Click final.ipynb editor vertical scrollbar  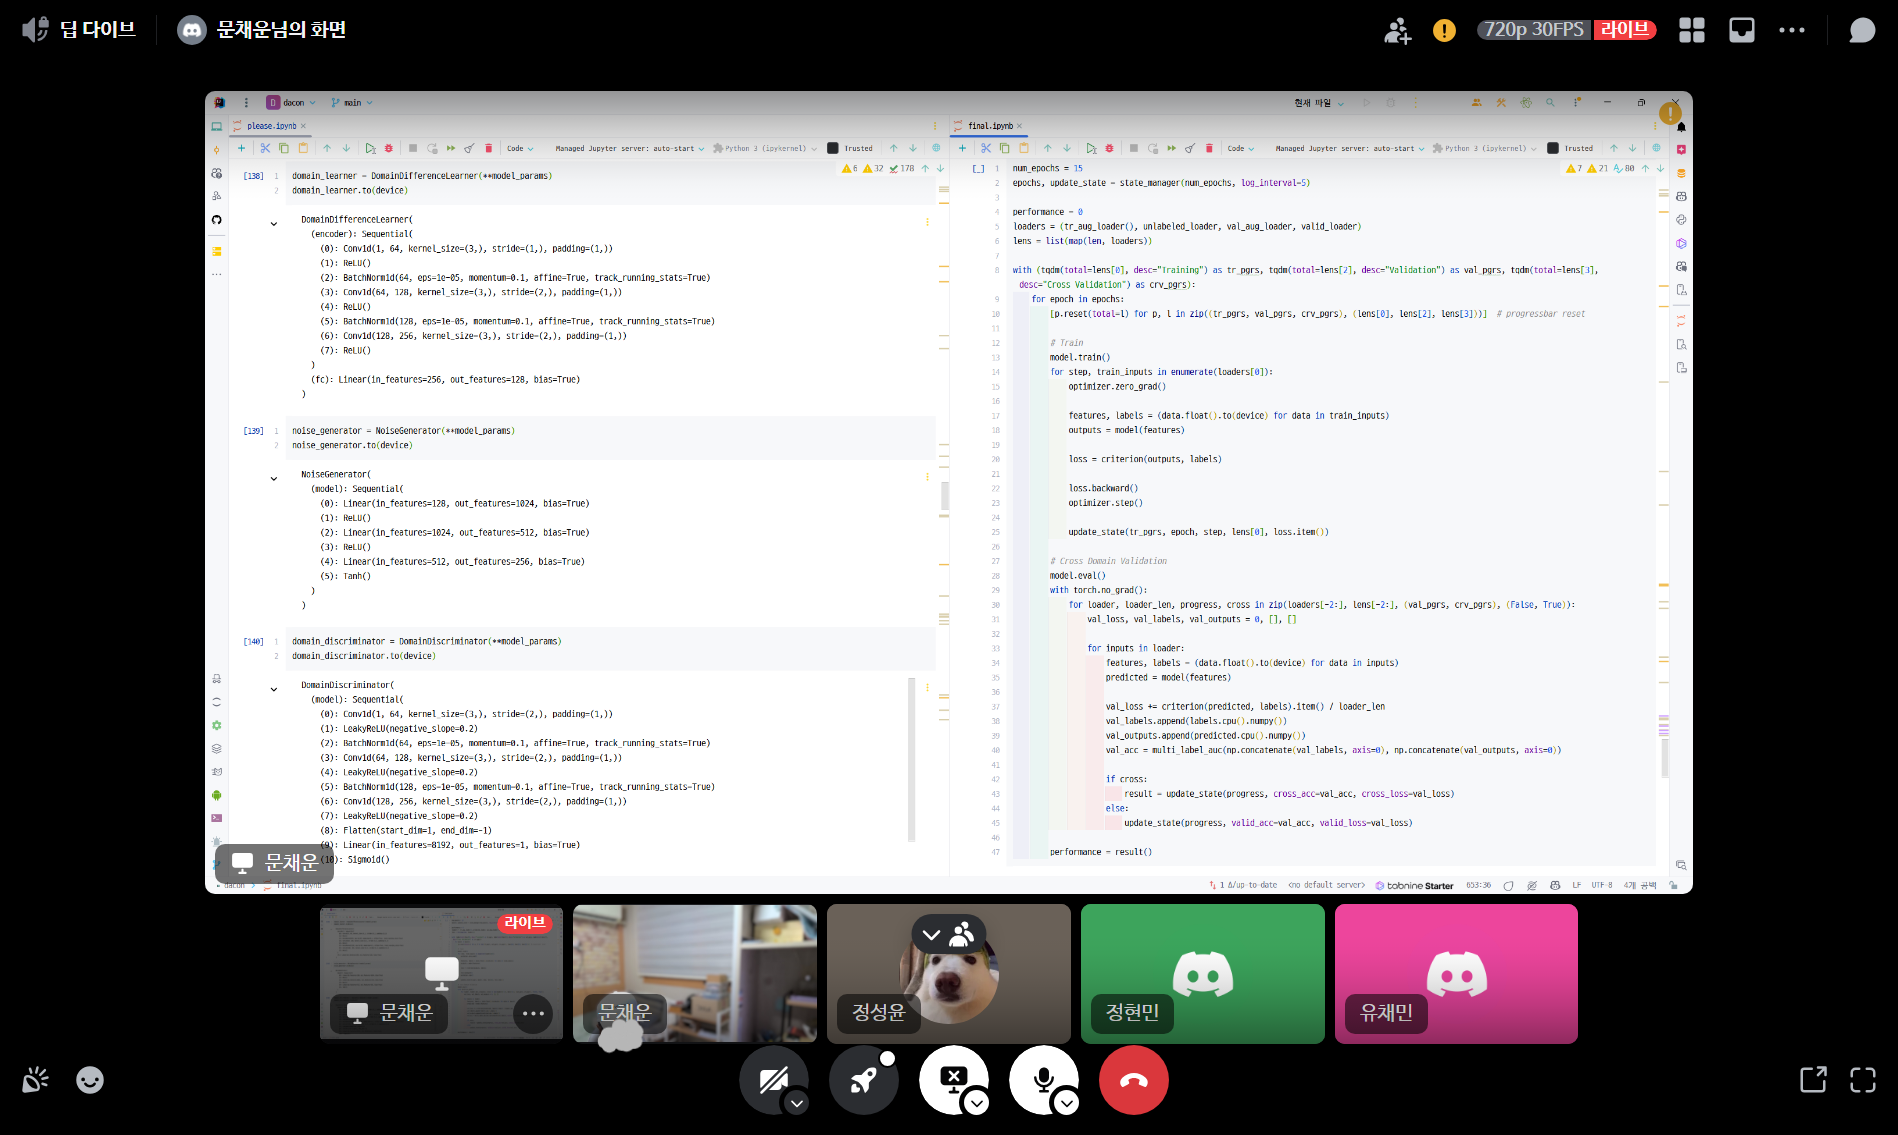tap(1664, 756)
